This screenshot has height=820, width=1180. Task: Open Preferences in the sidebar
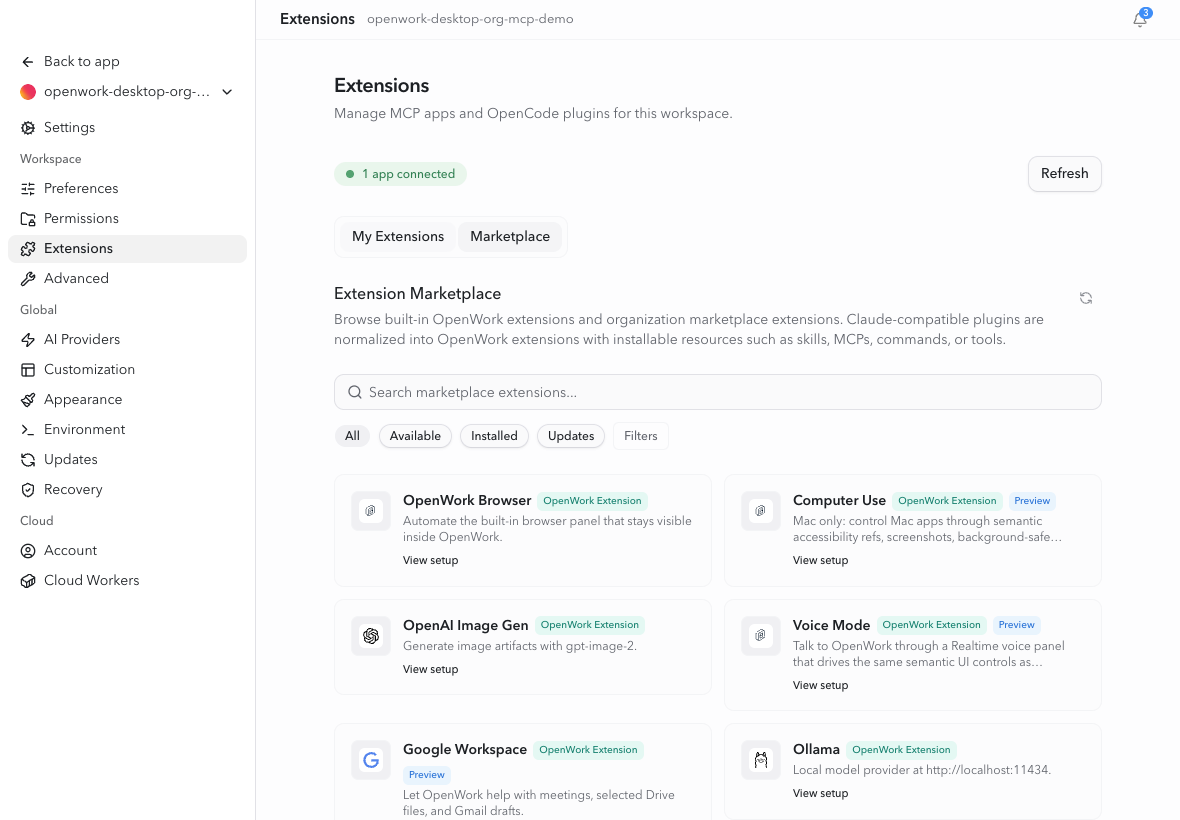[x=127, y=189]
